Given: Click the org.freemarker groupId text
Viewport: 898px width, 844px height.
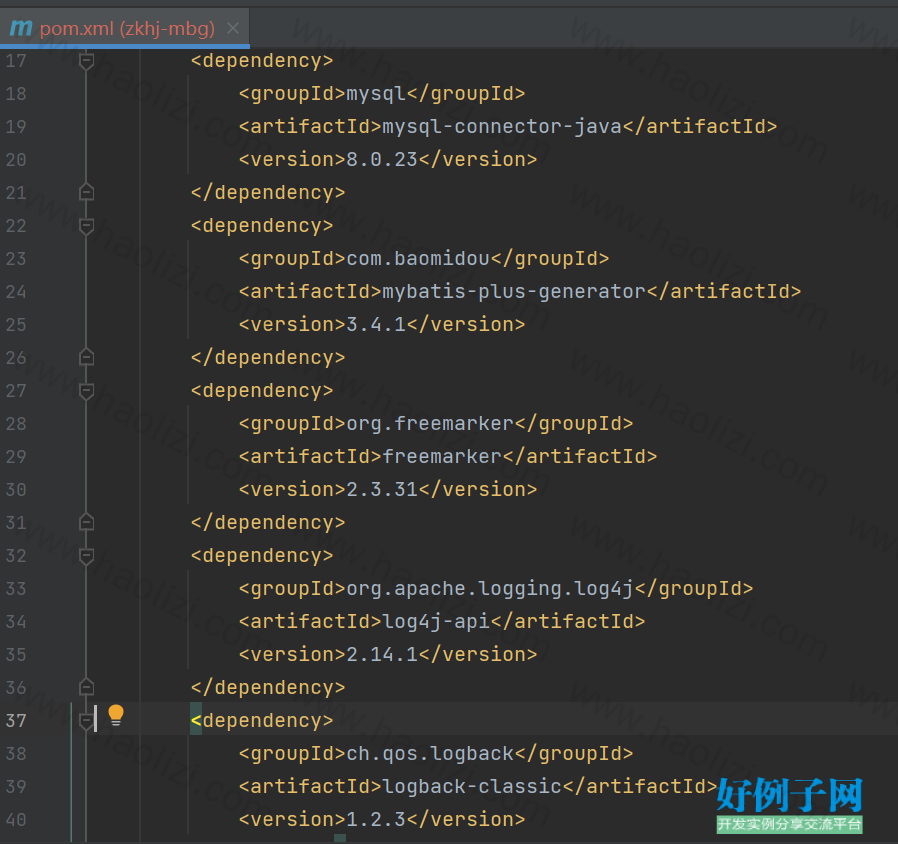Looking at the screenshot, I should coord(430,423).
